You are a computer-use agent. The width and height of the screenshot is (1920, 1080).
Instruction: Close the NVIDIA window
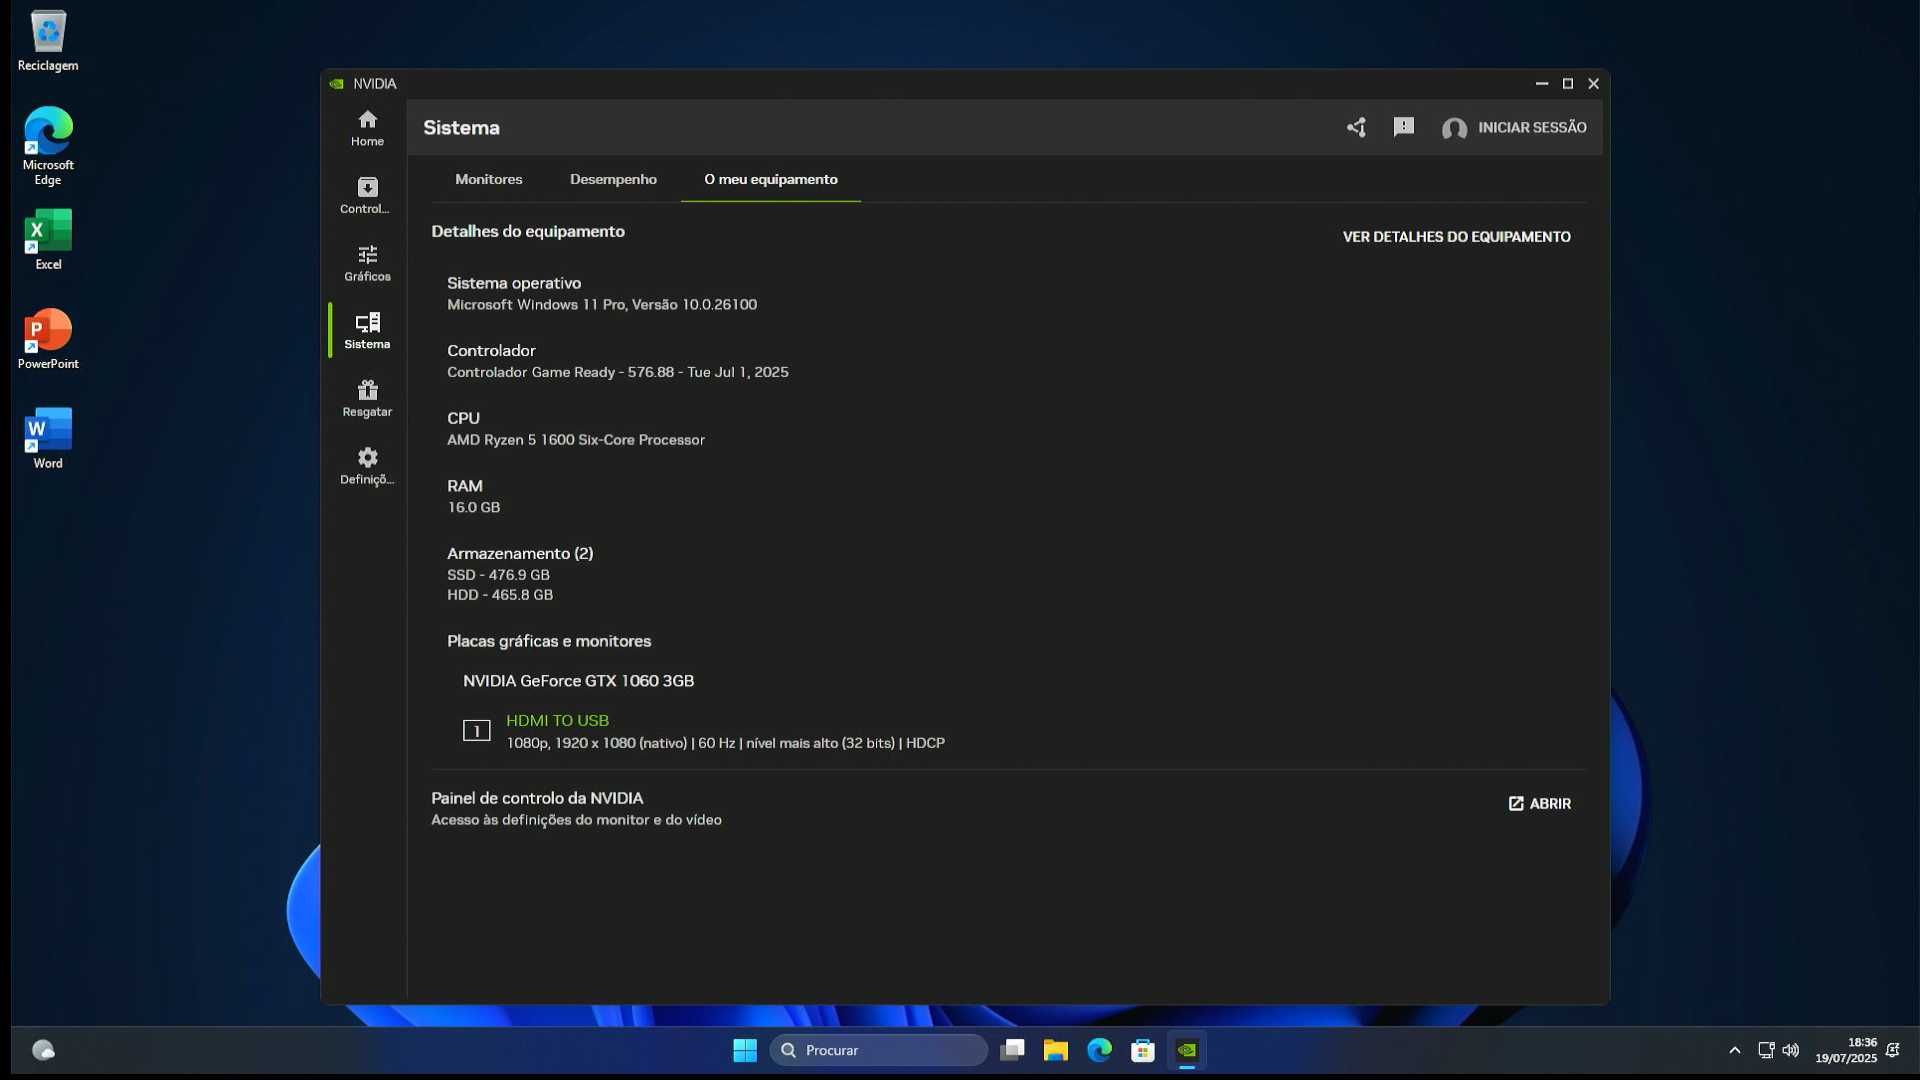click(x=1593, y=84)
